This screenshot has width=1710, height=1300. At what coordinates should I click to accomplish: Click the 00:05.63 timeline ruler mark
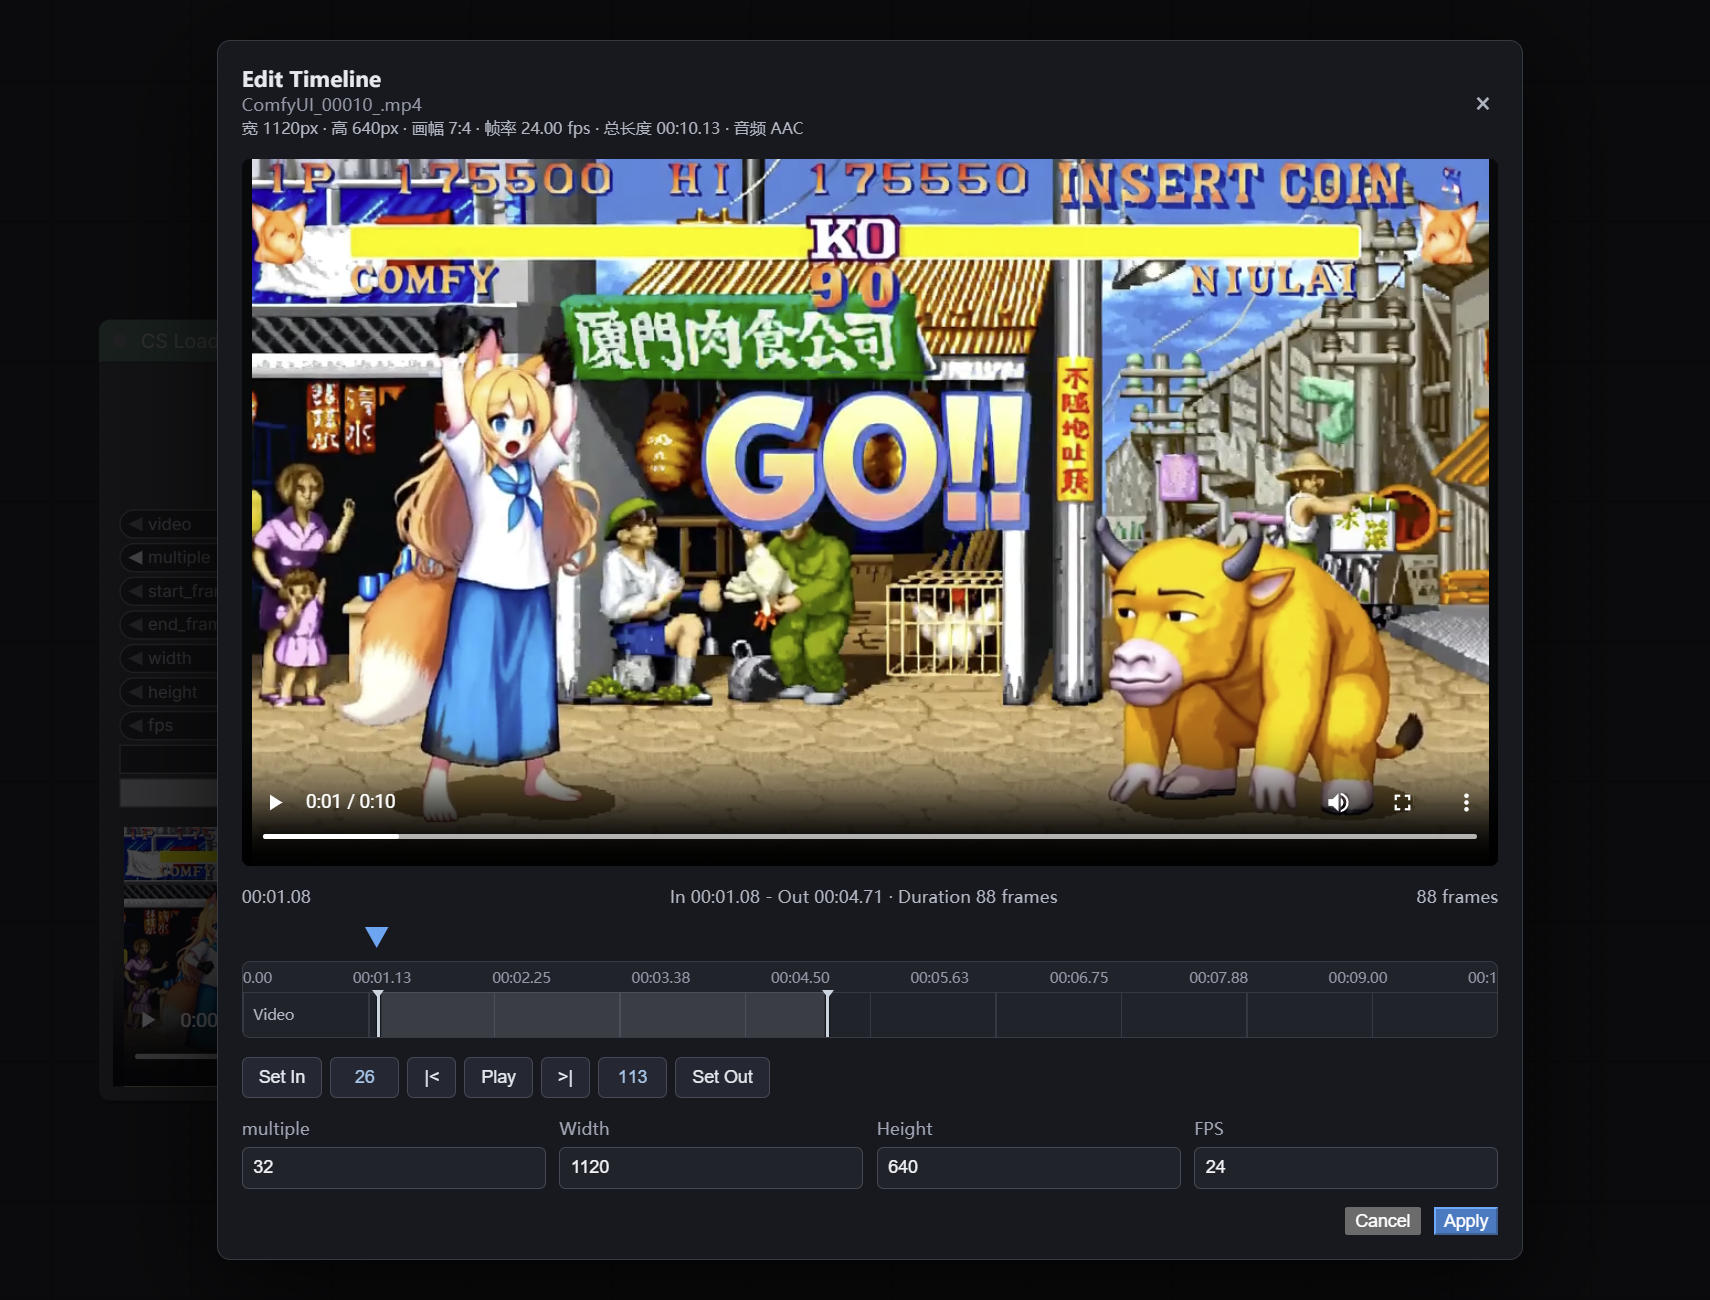[939, 977]
